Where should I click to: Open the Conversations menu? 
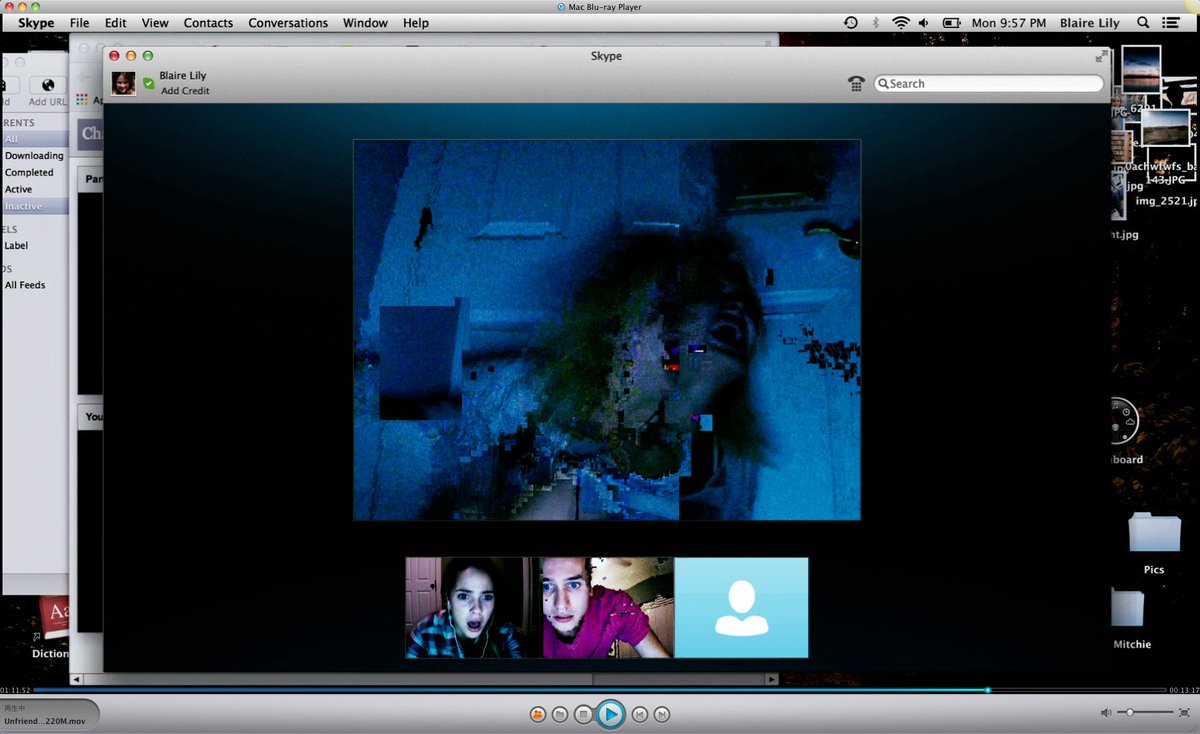(x=288, y=23)
